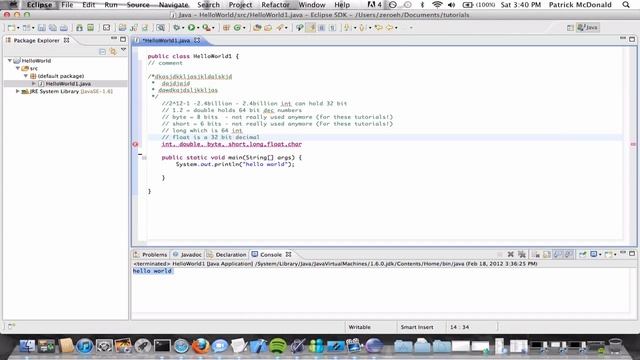Screen dimensions: 640x360
Task: Open the Run button dropdown arrow
Action: 198,28
